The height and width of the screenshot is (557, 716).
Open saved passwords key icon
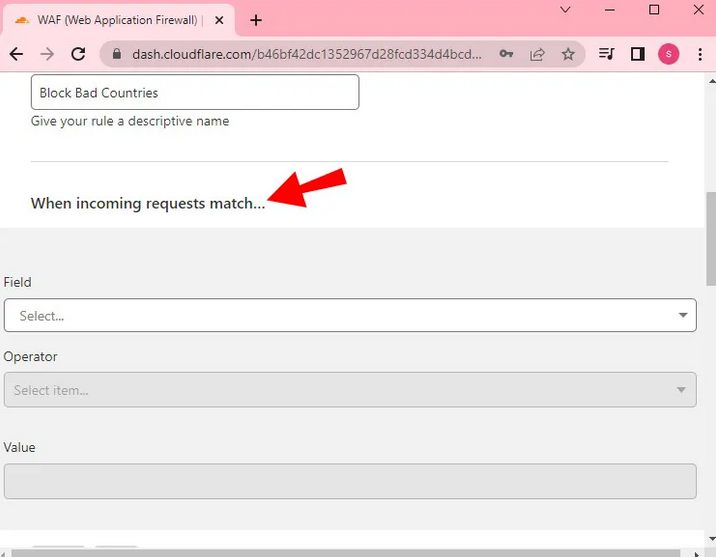(507, 54)
